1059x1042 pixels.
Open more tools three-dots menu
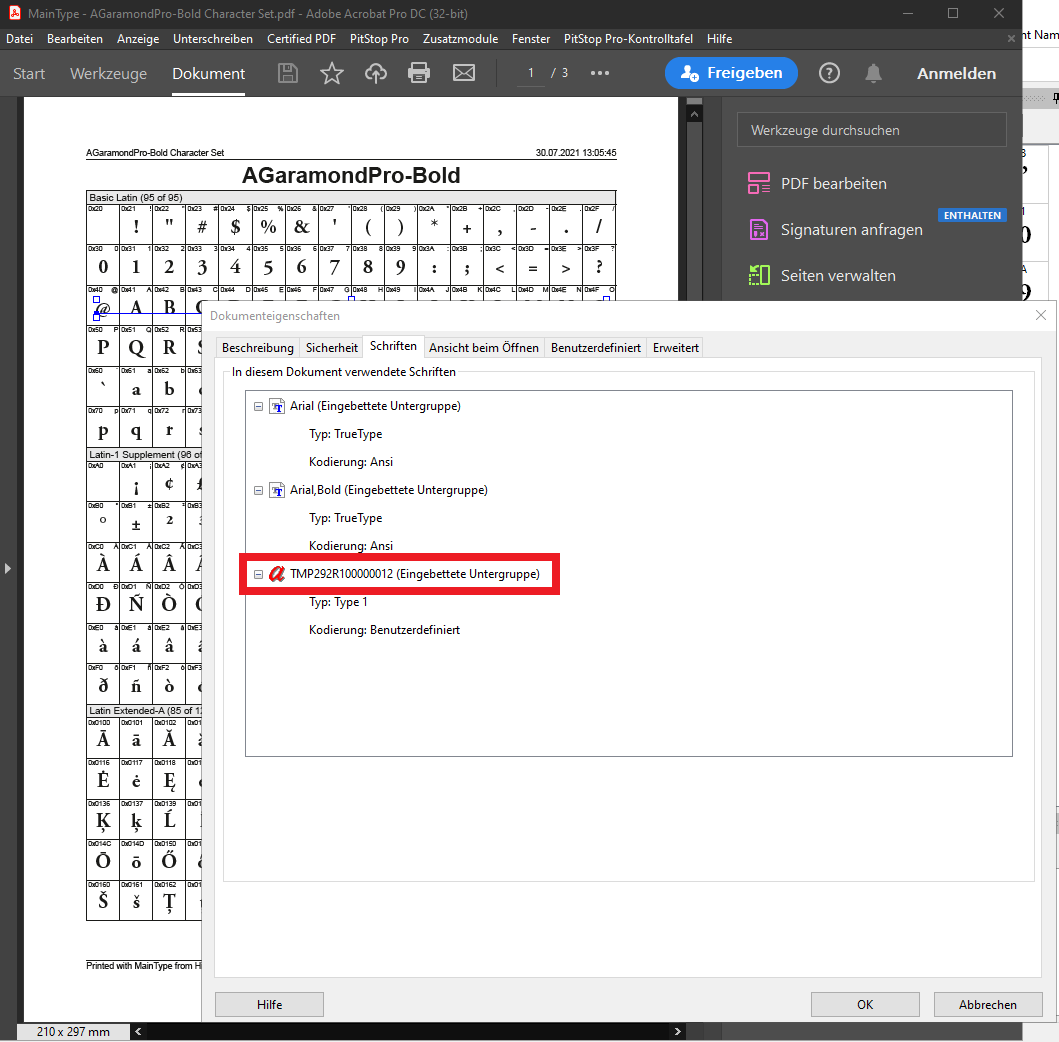click(600, 73)
